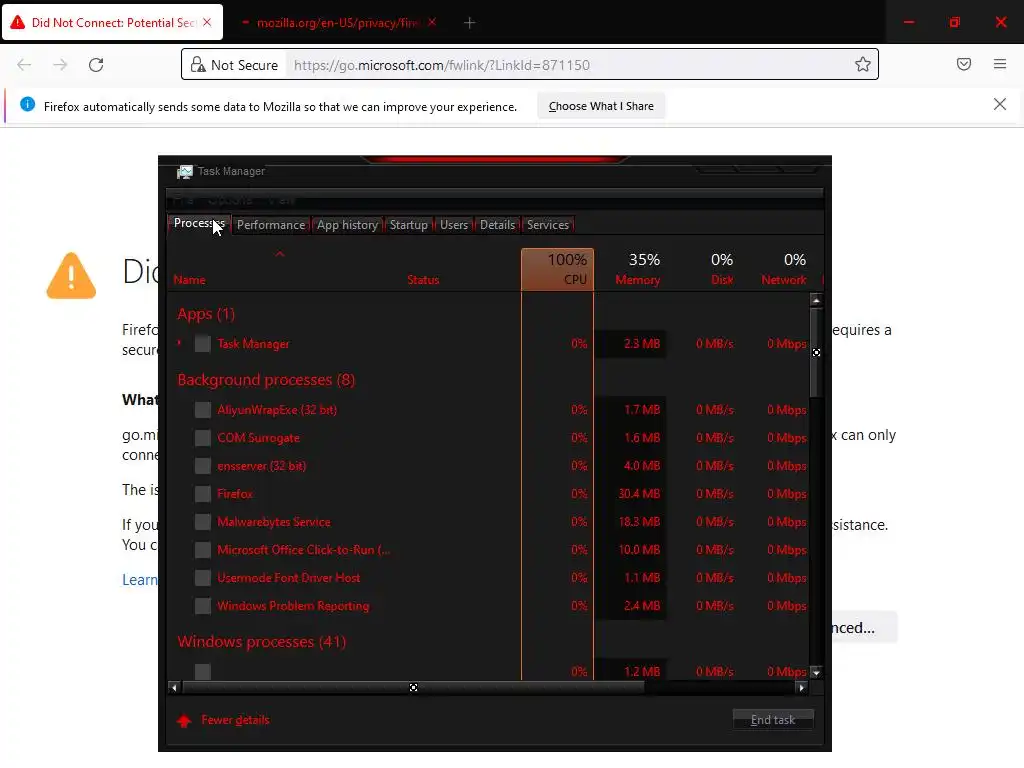This screenshot has height=768, width=1024.
Task: Select the 'Windows Problem Reporting' process row
Action: pos(488,605)
